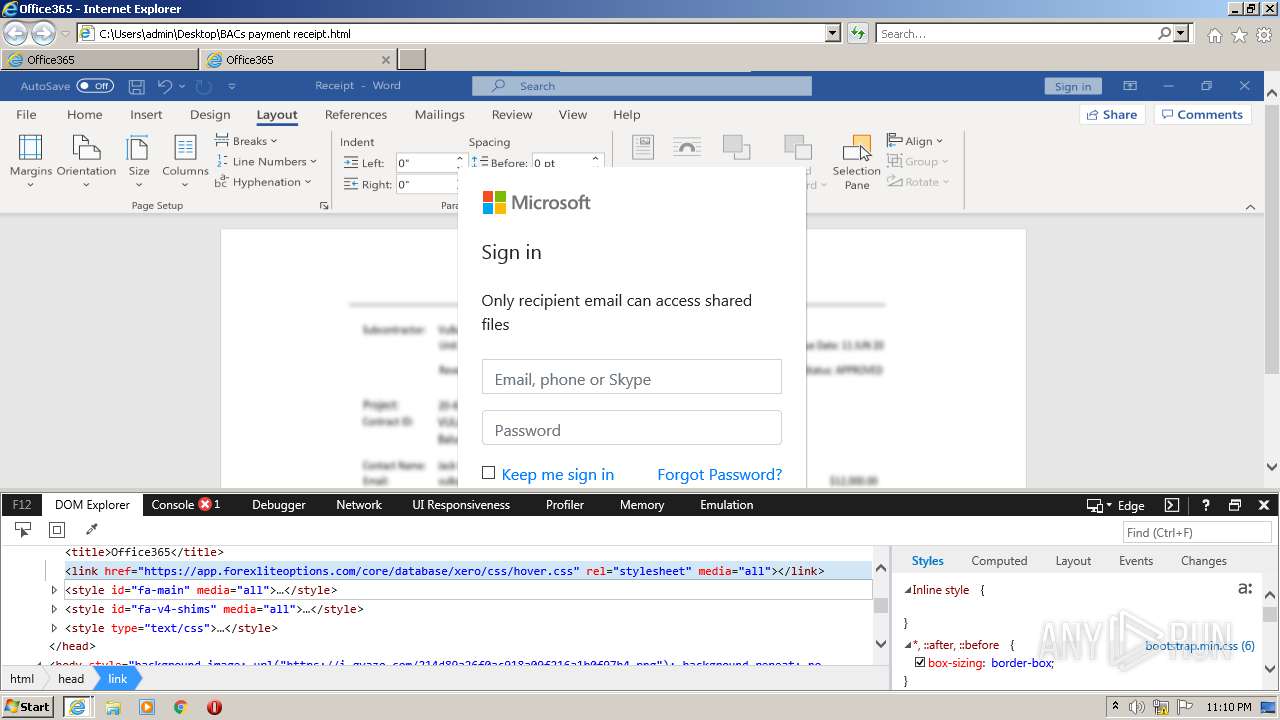
Task: Open the F12 tools Help question mark
Action: (1206, 505)
